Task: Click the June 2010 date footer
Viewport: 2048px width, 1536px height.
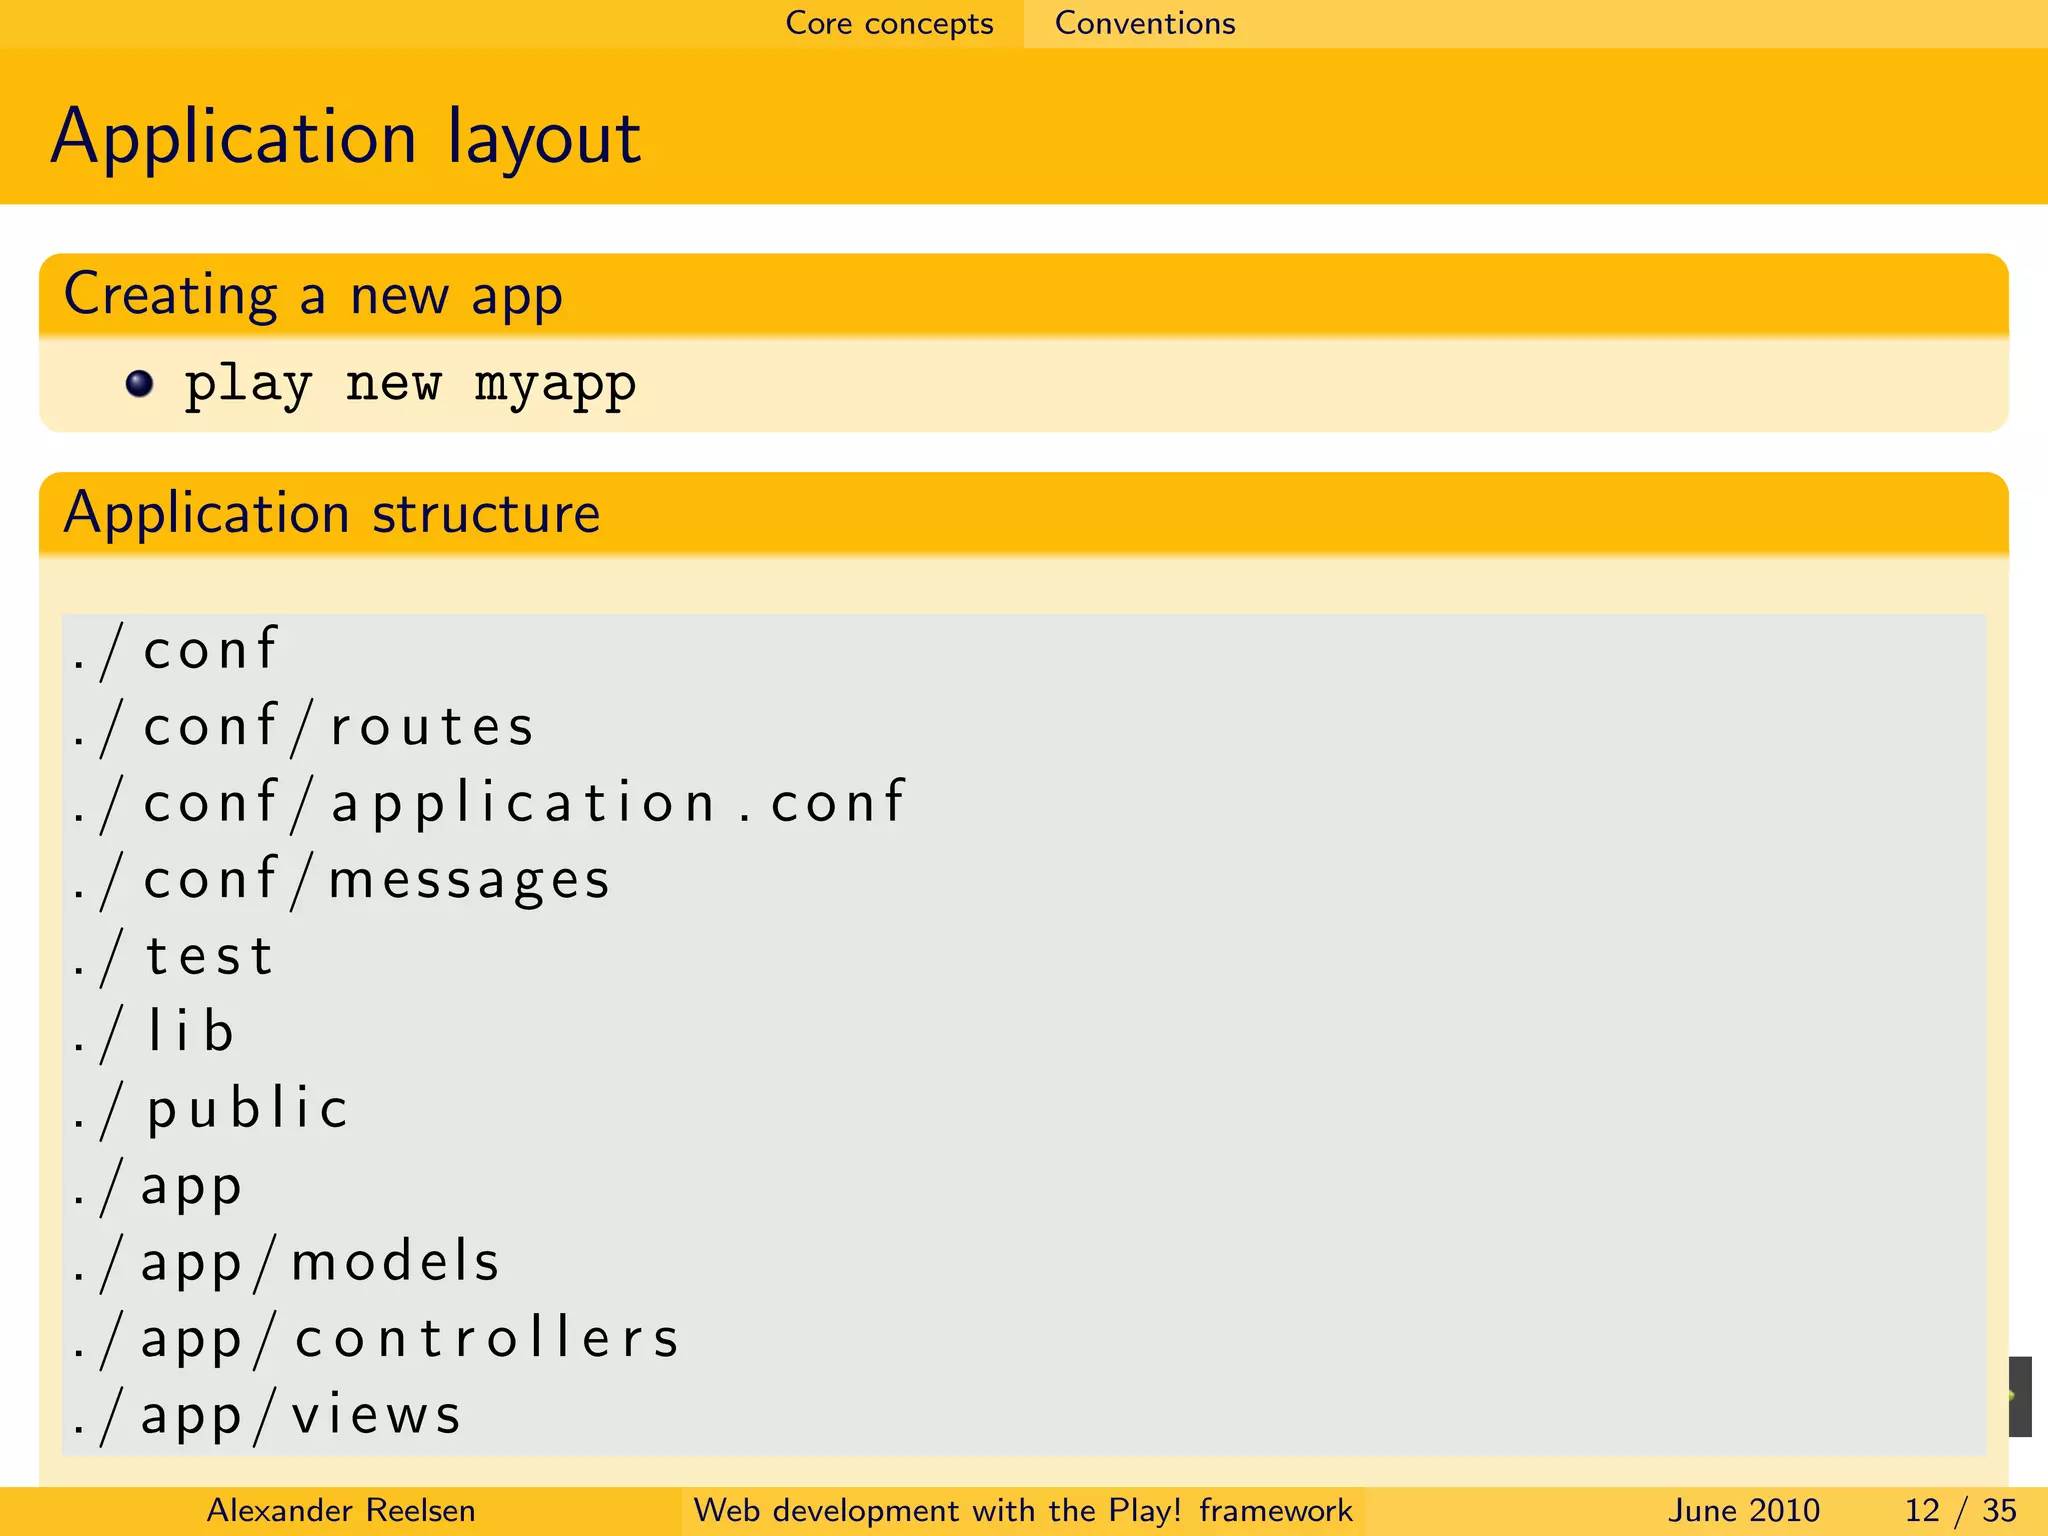Action: click(1743, 1510)
